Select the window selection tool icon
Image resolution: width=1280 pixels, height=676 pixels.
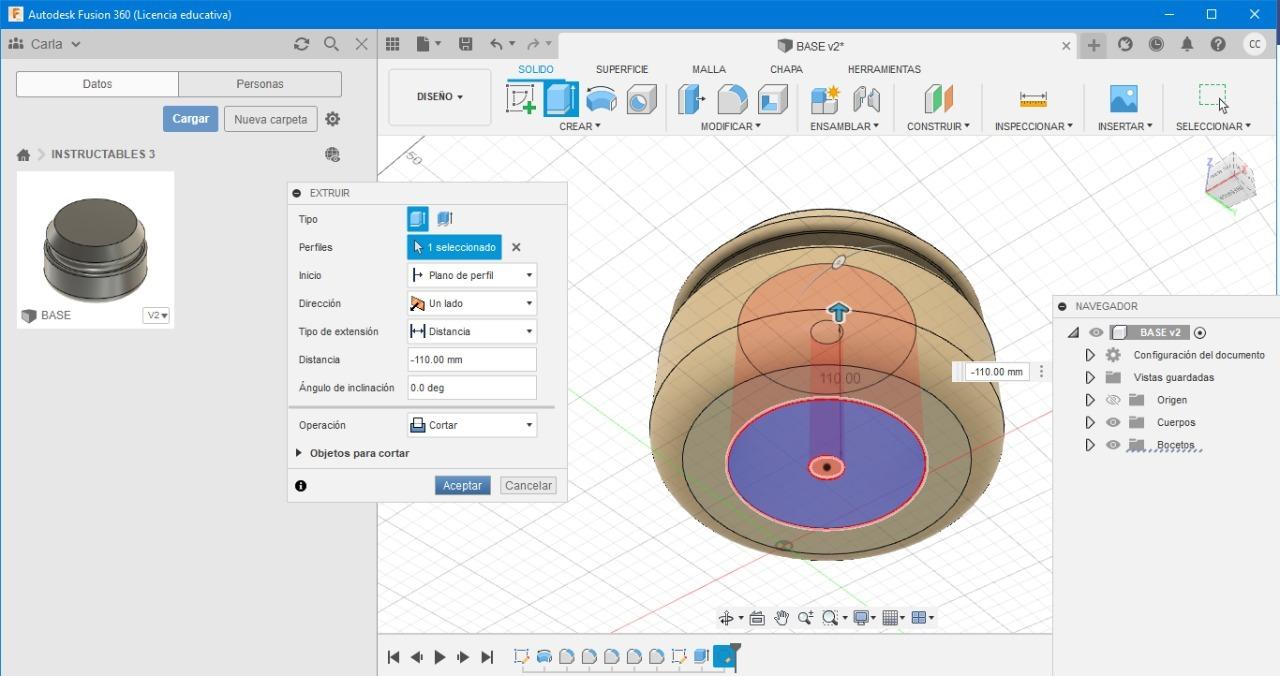pos(1213,97)
